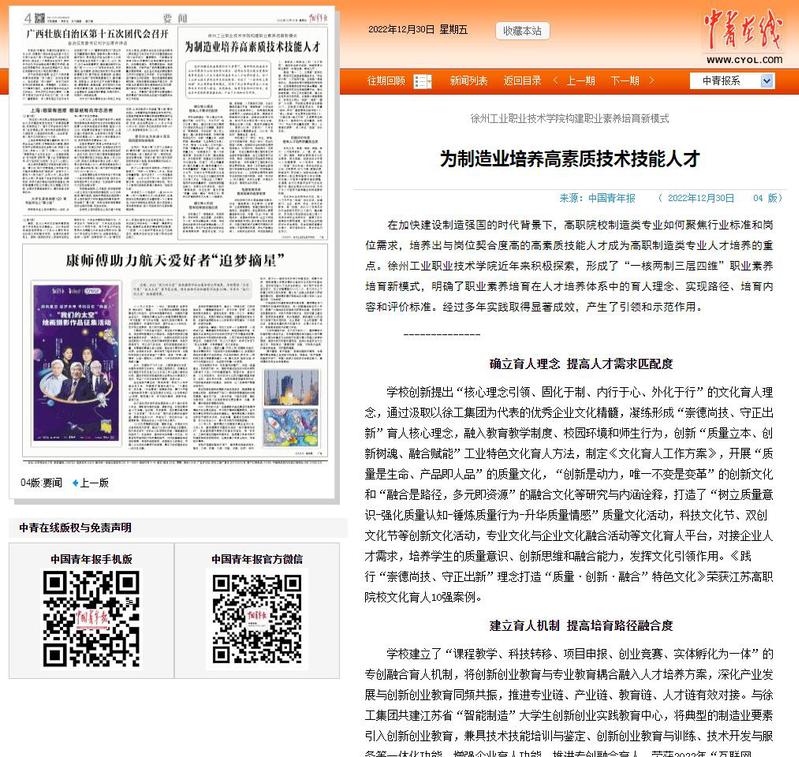Image resolution: width=799 pixels, height=757 pixels.
Task: Go to next issue 下一期
Action: pyautogui.click(x=624, y=81)
